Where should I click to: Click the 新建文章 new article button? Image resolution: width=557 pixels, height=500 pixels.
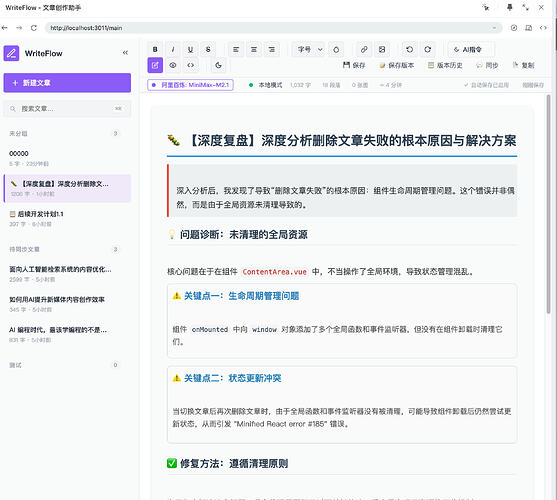(67, 83)
